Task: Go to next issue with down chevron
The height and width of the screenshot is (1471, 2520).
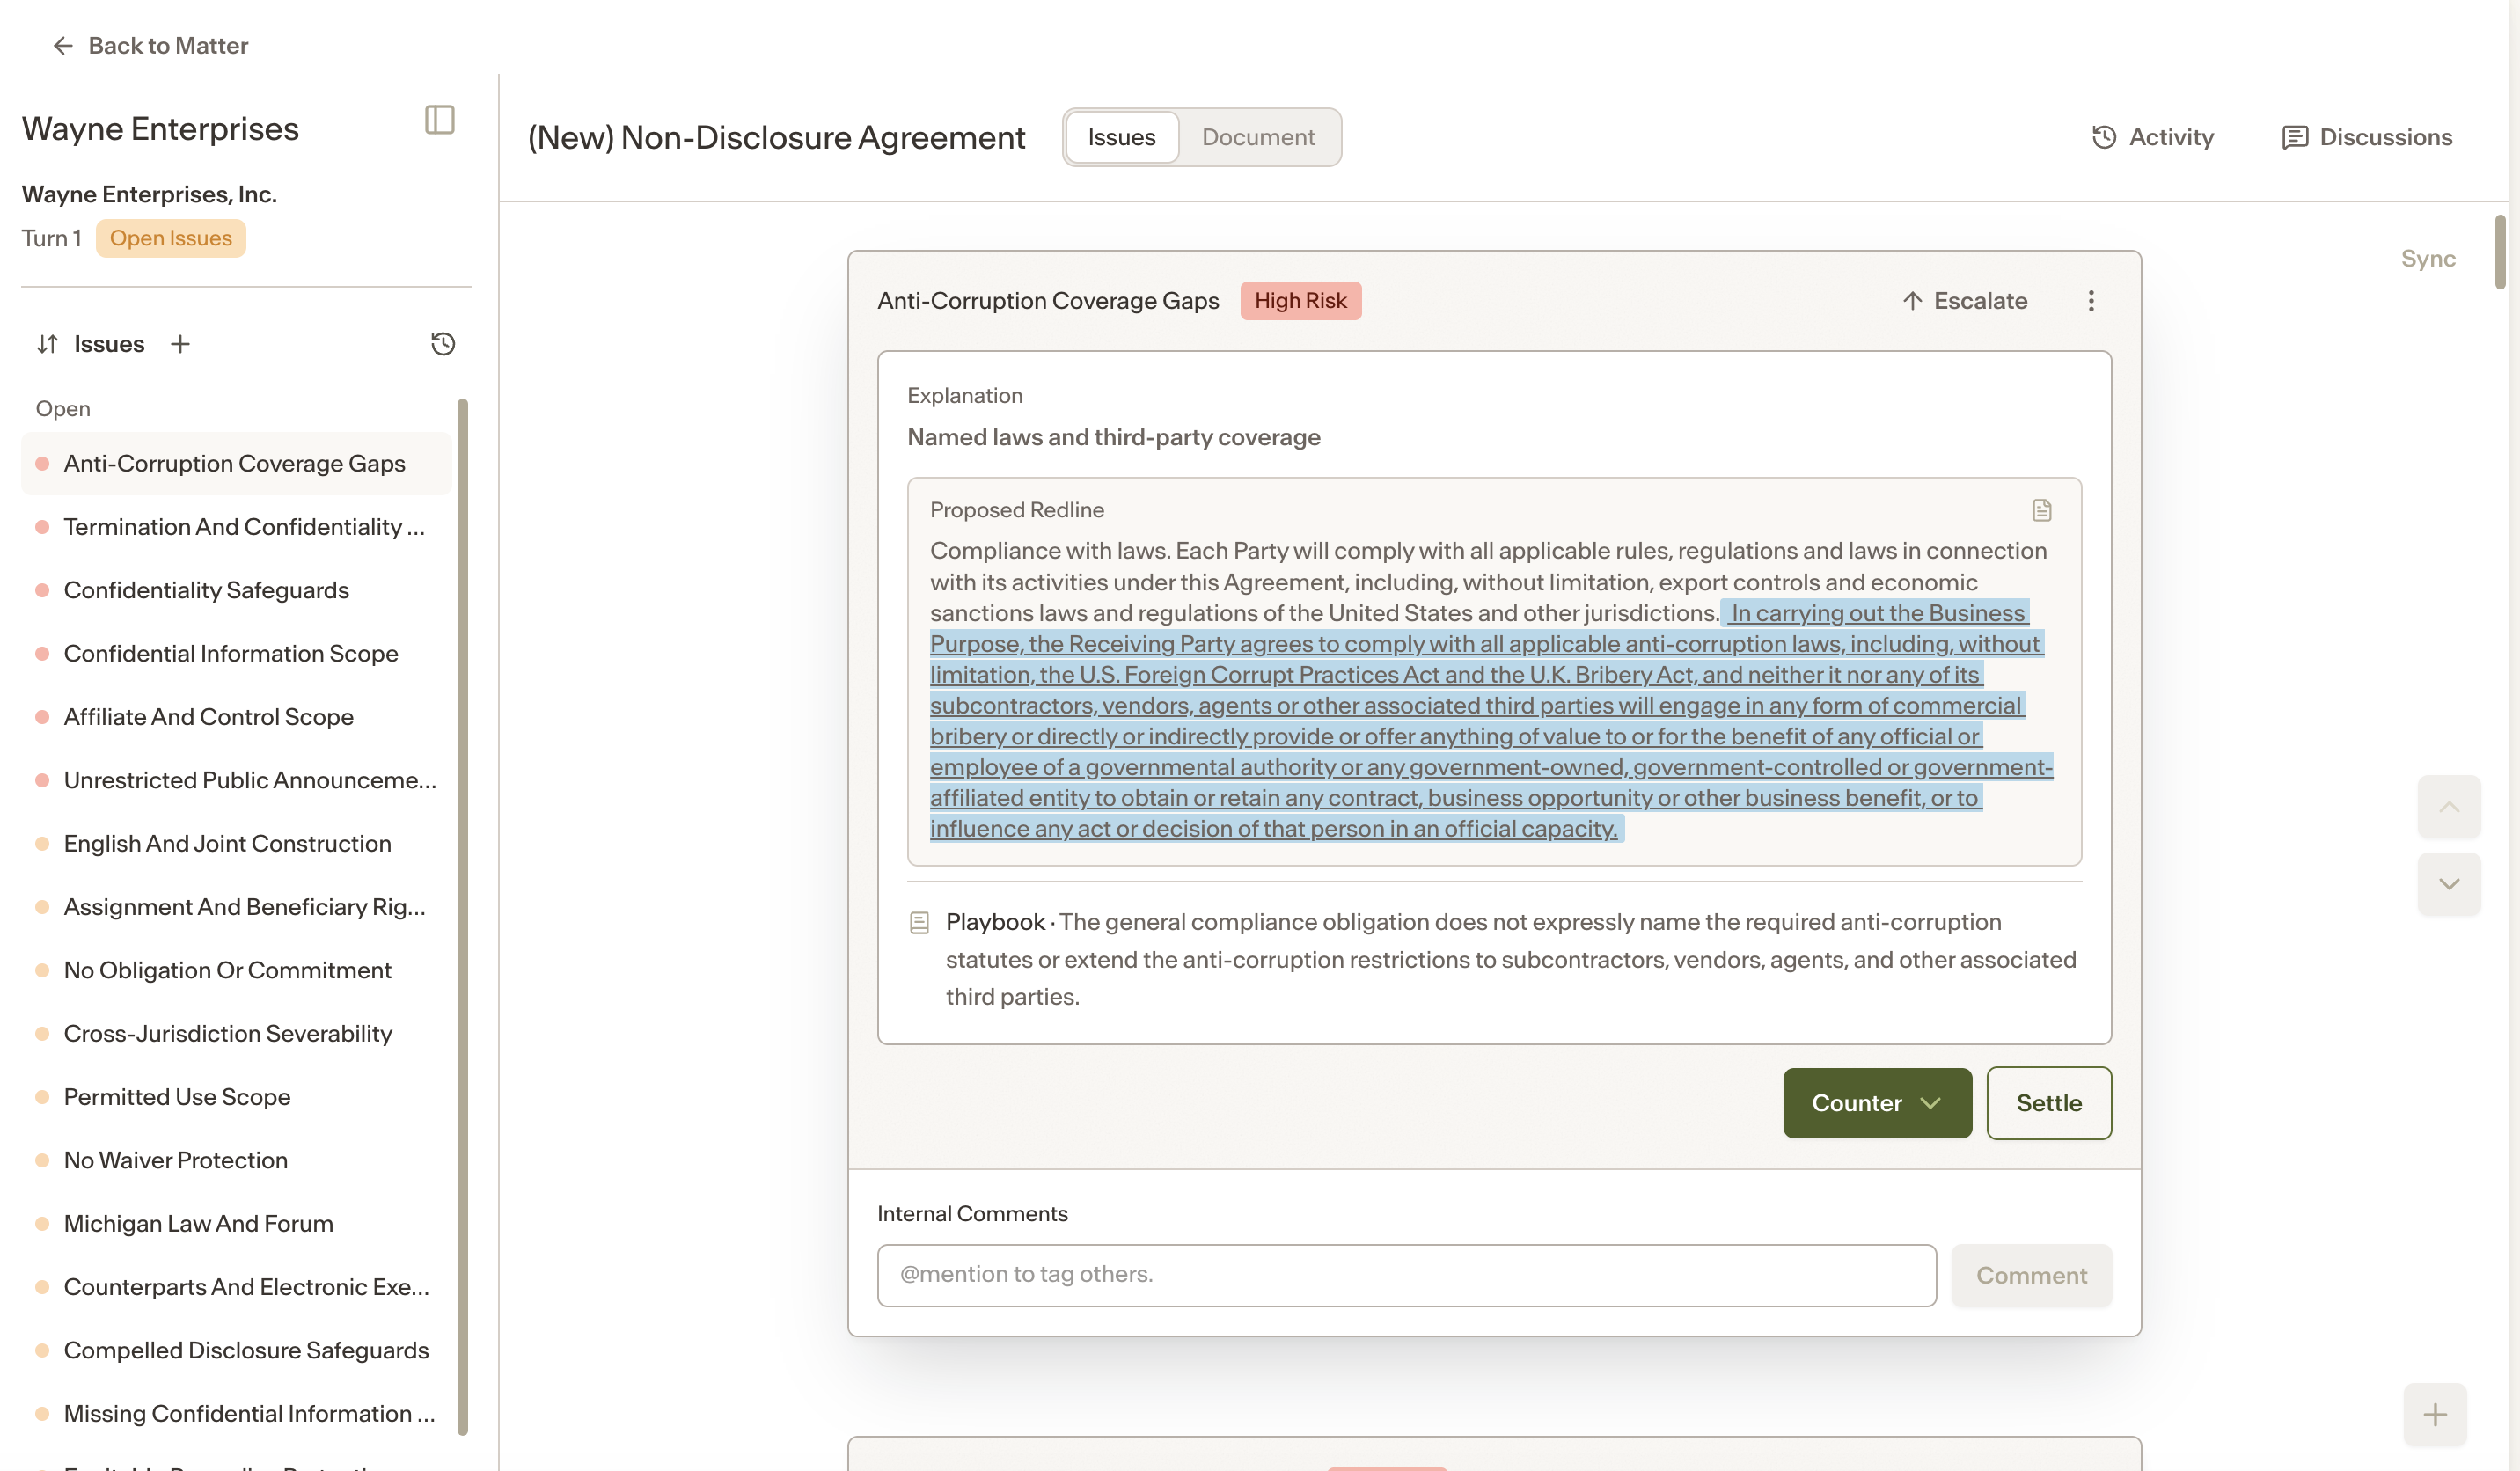Action: (2449, 884)
